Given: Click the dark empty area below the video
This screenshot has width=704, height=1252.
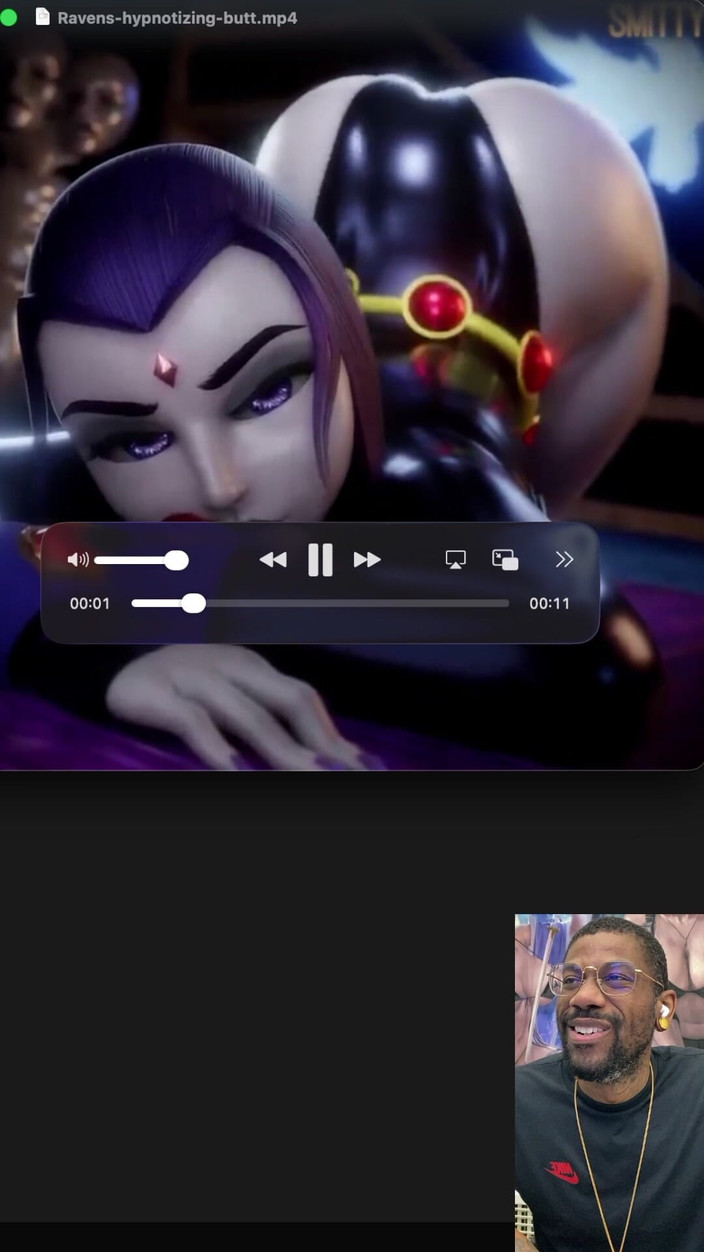Looking at the screenshot, I should tap(250, 1000).
